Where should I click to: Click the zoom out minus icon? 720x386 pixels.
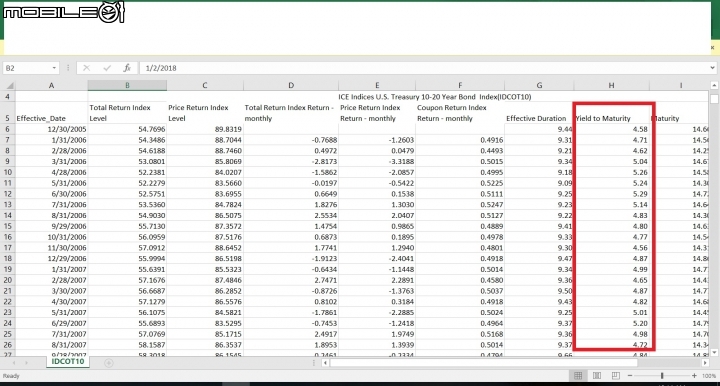pyautogui.click(x=630, y=376)
